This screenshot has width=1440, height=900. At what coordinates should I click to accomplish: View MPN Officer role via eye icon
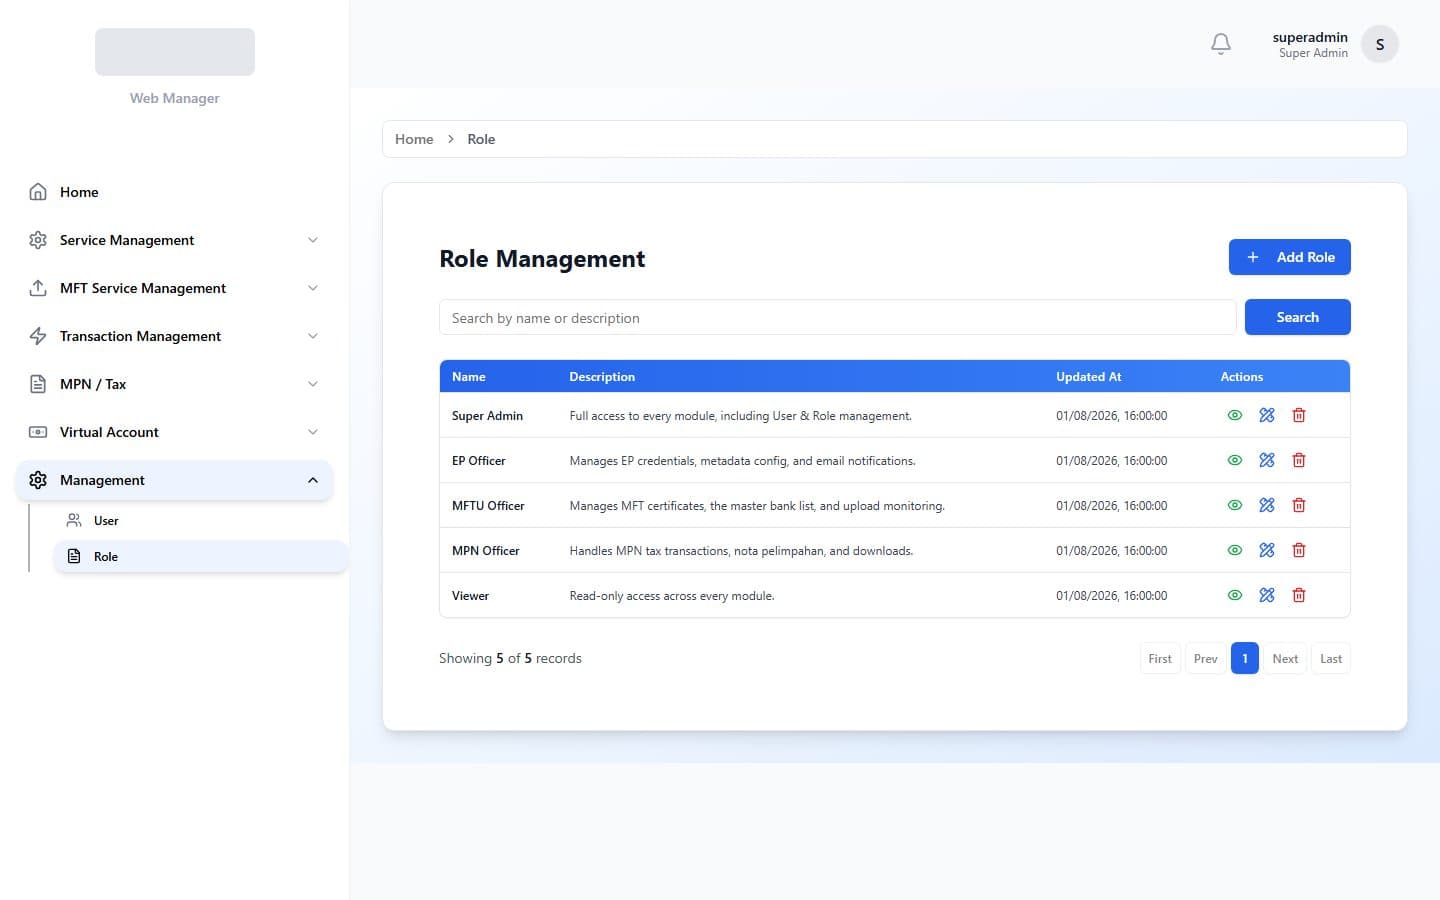(1235, 550)
